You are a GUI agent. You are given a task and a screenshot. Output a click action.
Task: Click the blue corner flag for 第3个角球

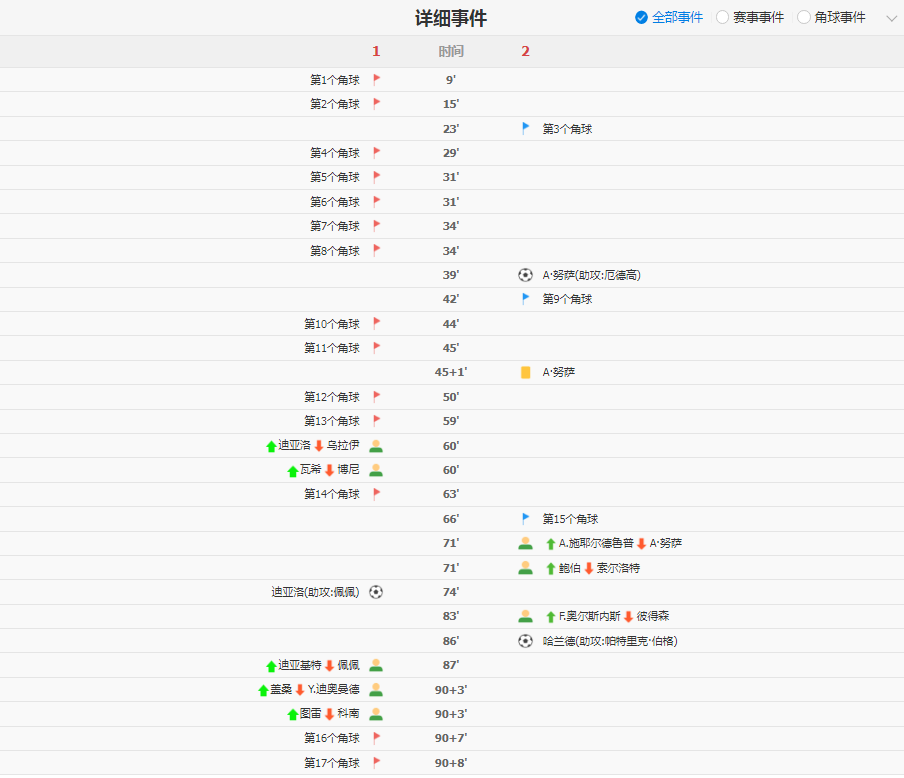[525, 128]
